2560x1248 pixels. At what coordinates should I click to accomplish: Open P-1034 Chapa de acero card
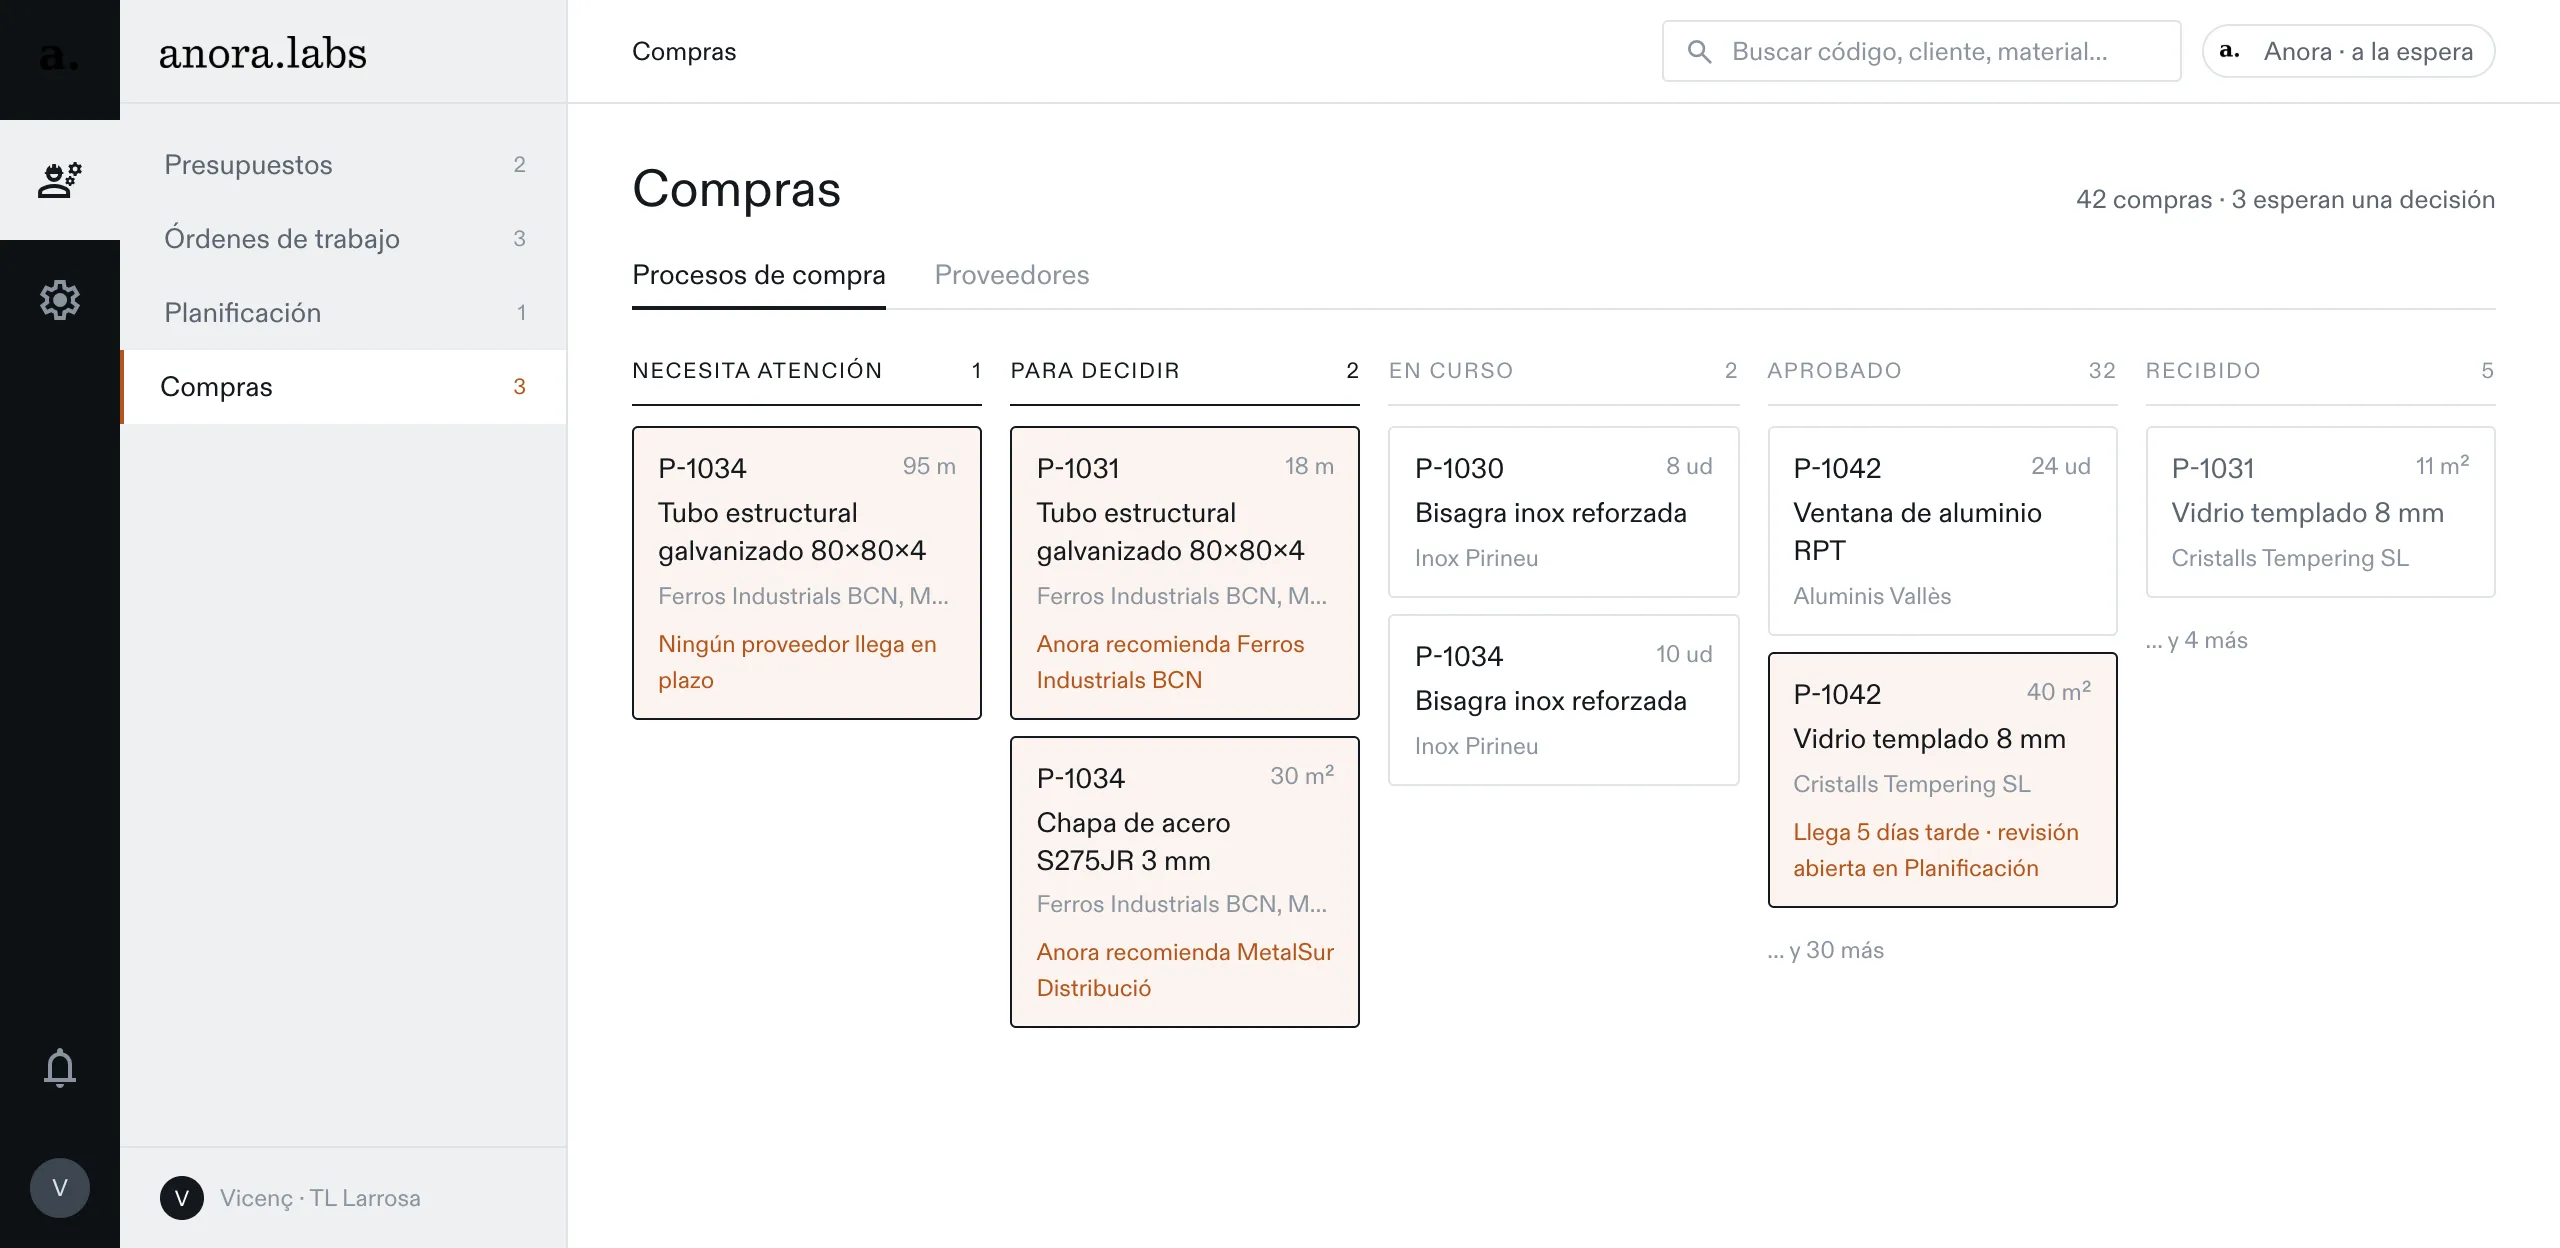pos(1184,882)
